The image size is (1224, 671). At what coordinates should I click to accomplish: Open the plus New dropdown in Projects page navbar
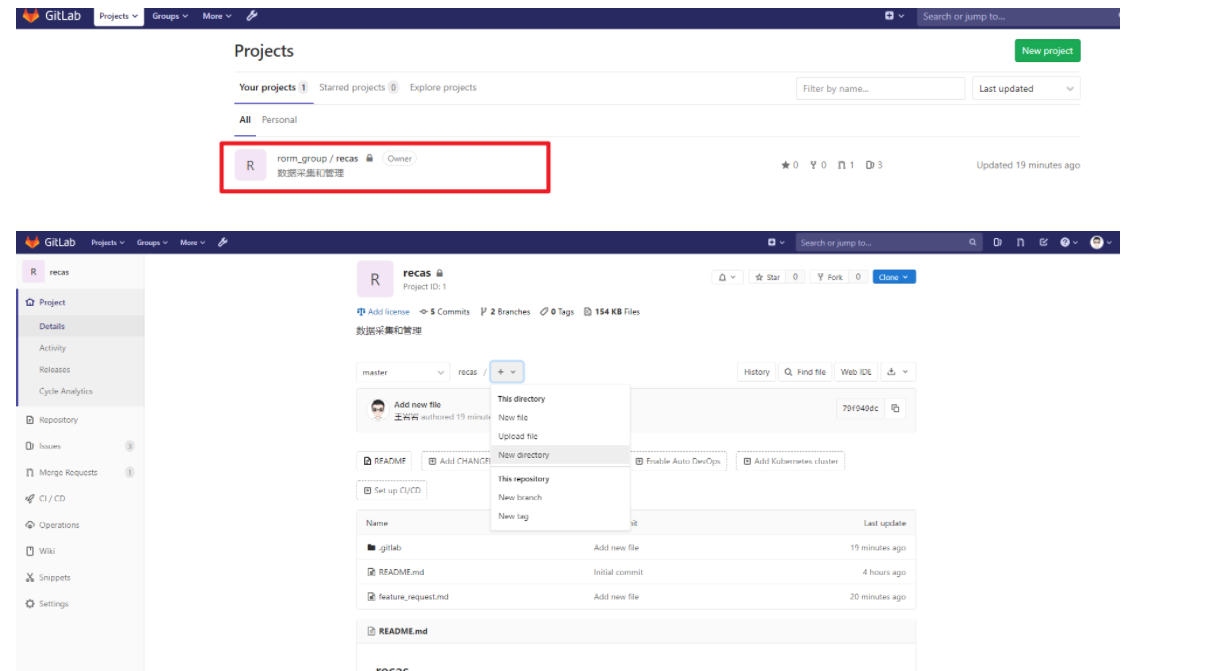point(894,16)
